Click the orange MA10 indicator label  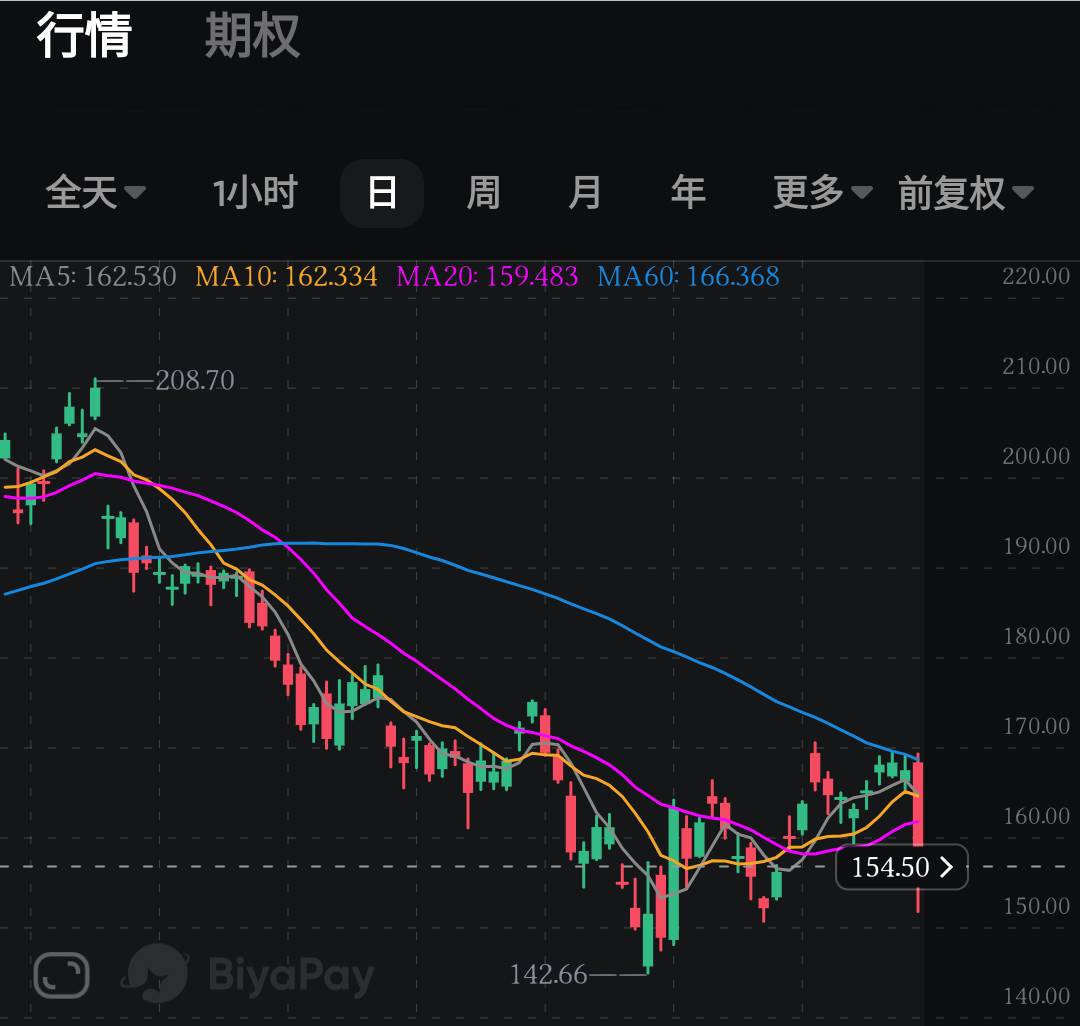287,277
